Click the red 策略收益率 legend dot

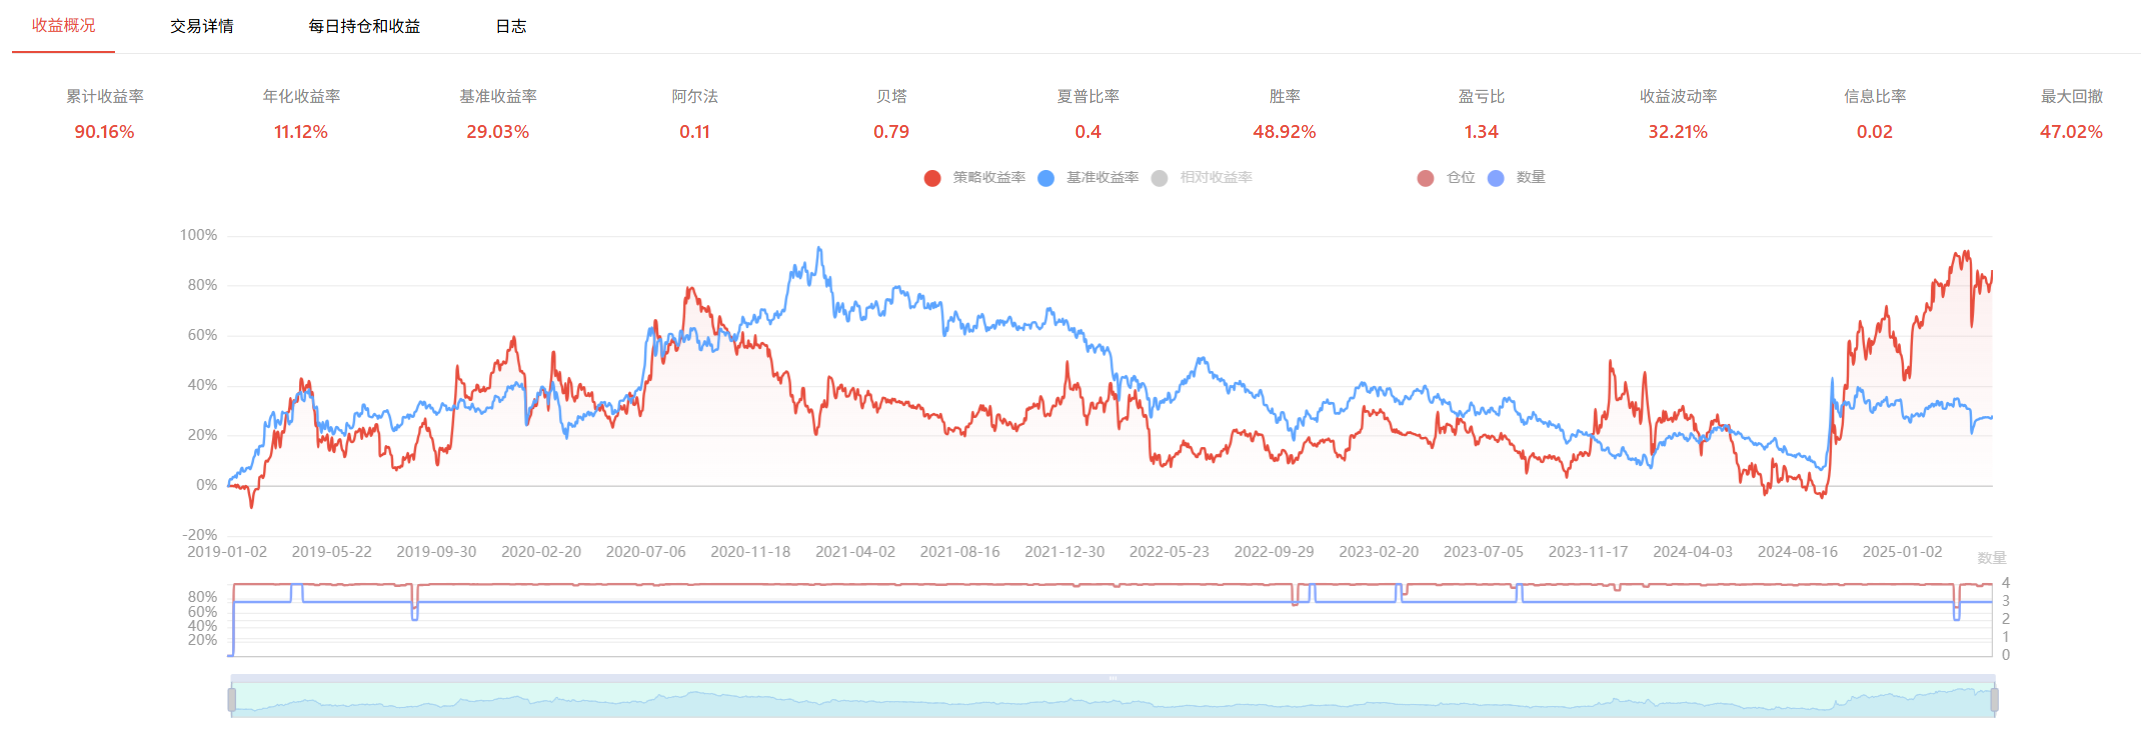932,178
